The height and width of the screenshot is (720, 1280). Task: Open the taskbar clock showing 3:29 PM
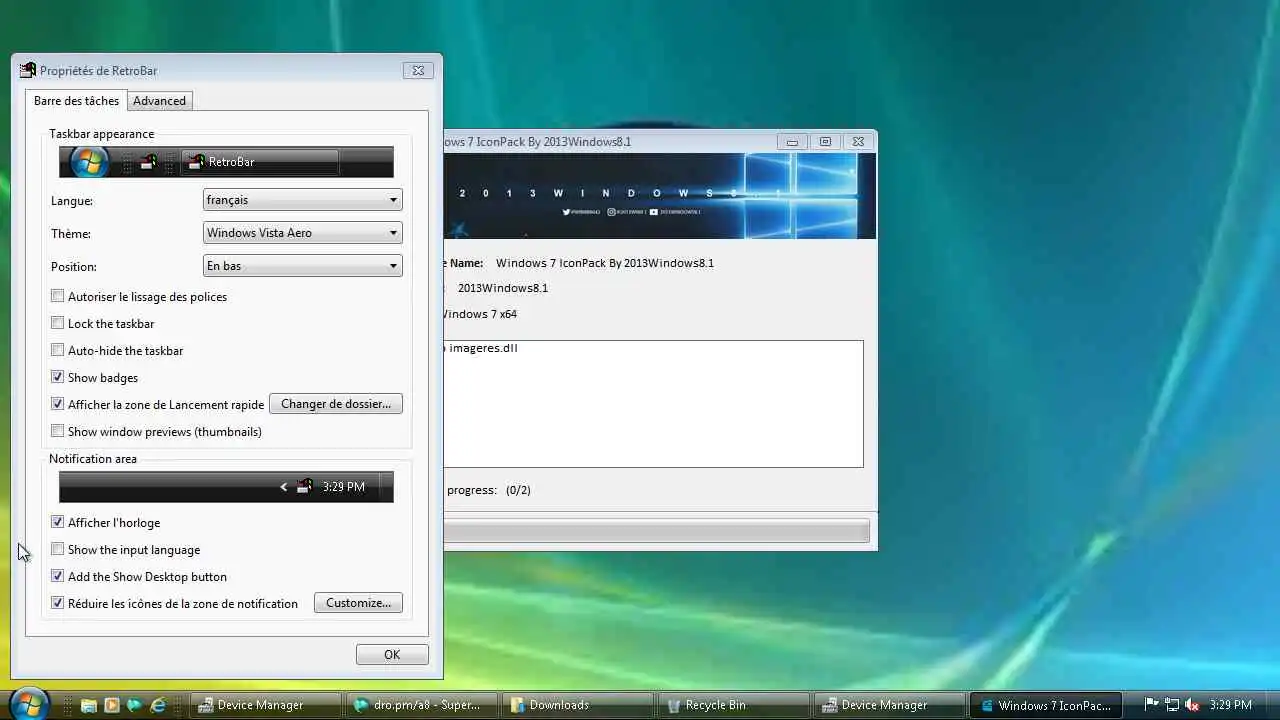[x=1230, y=705]
